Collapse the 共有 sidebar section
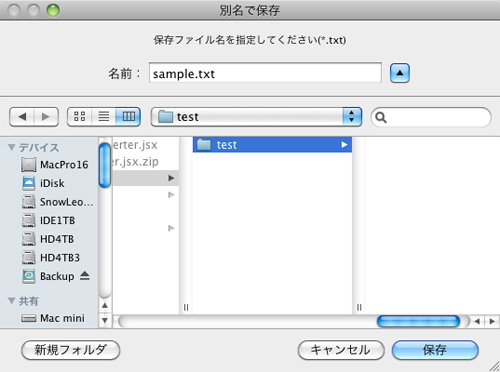500x372 pixels. 12,301
